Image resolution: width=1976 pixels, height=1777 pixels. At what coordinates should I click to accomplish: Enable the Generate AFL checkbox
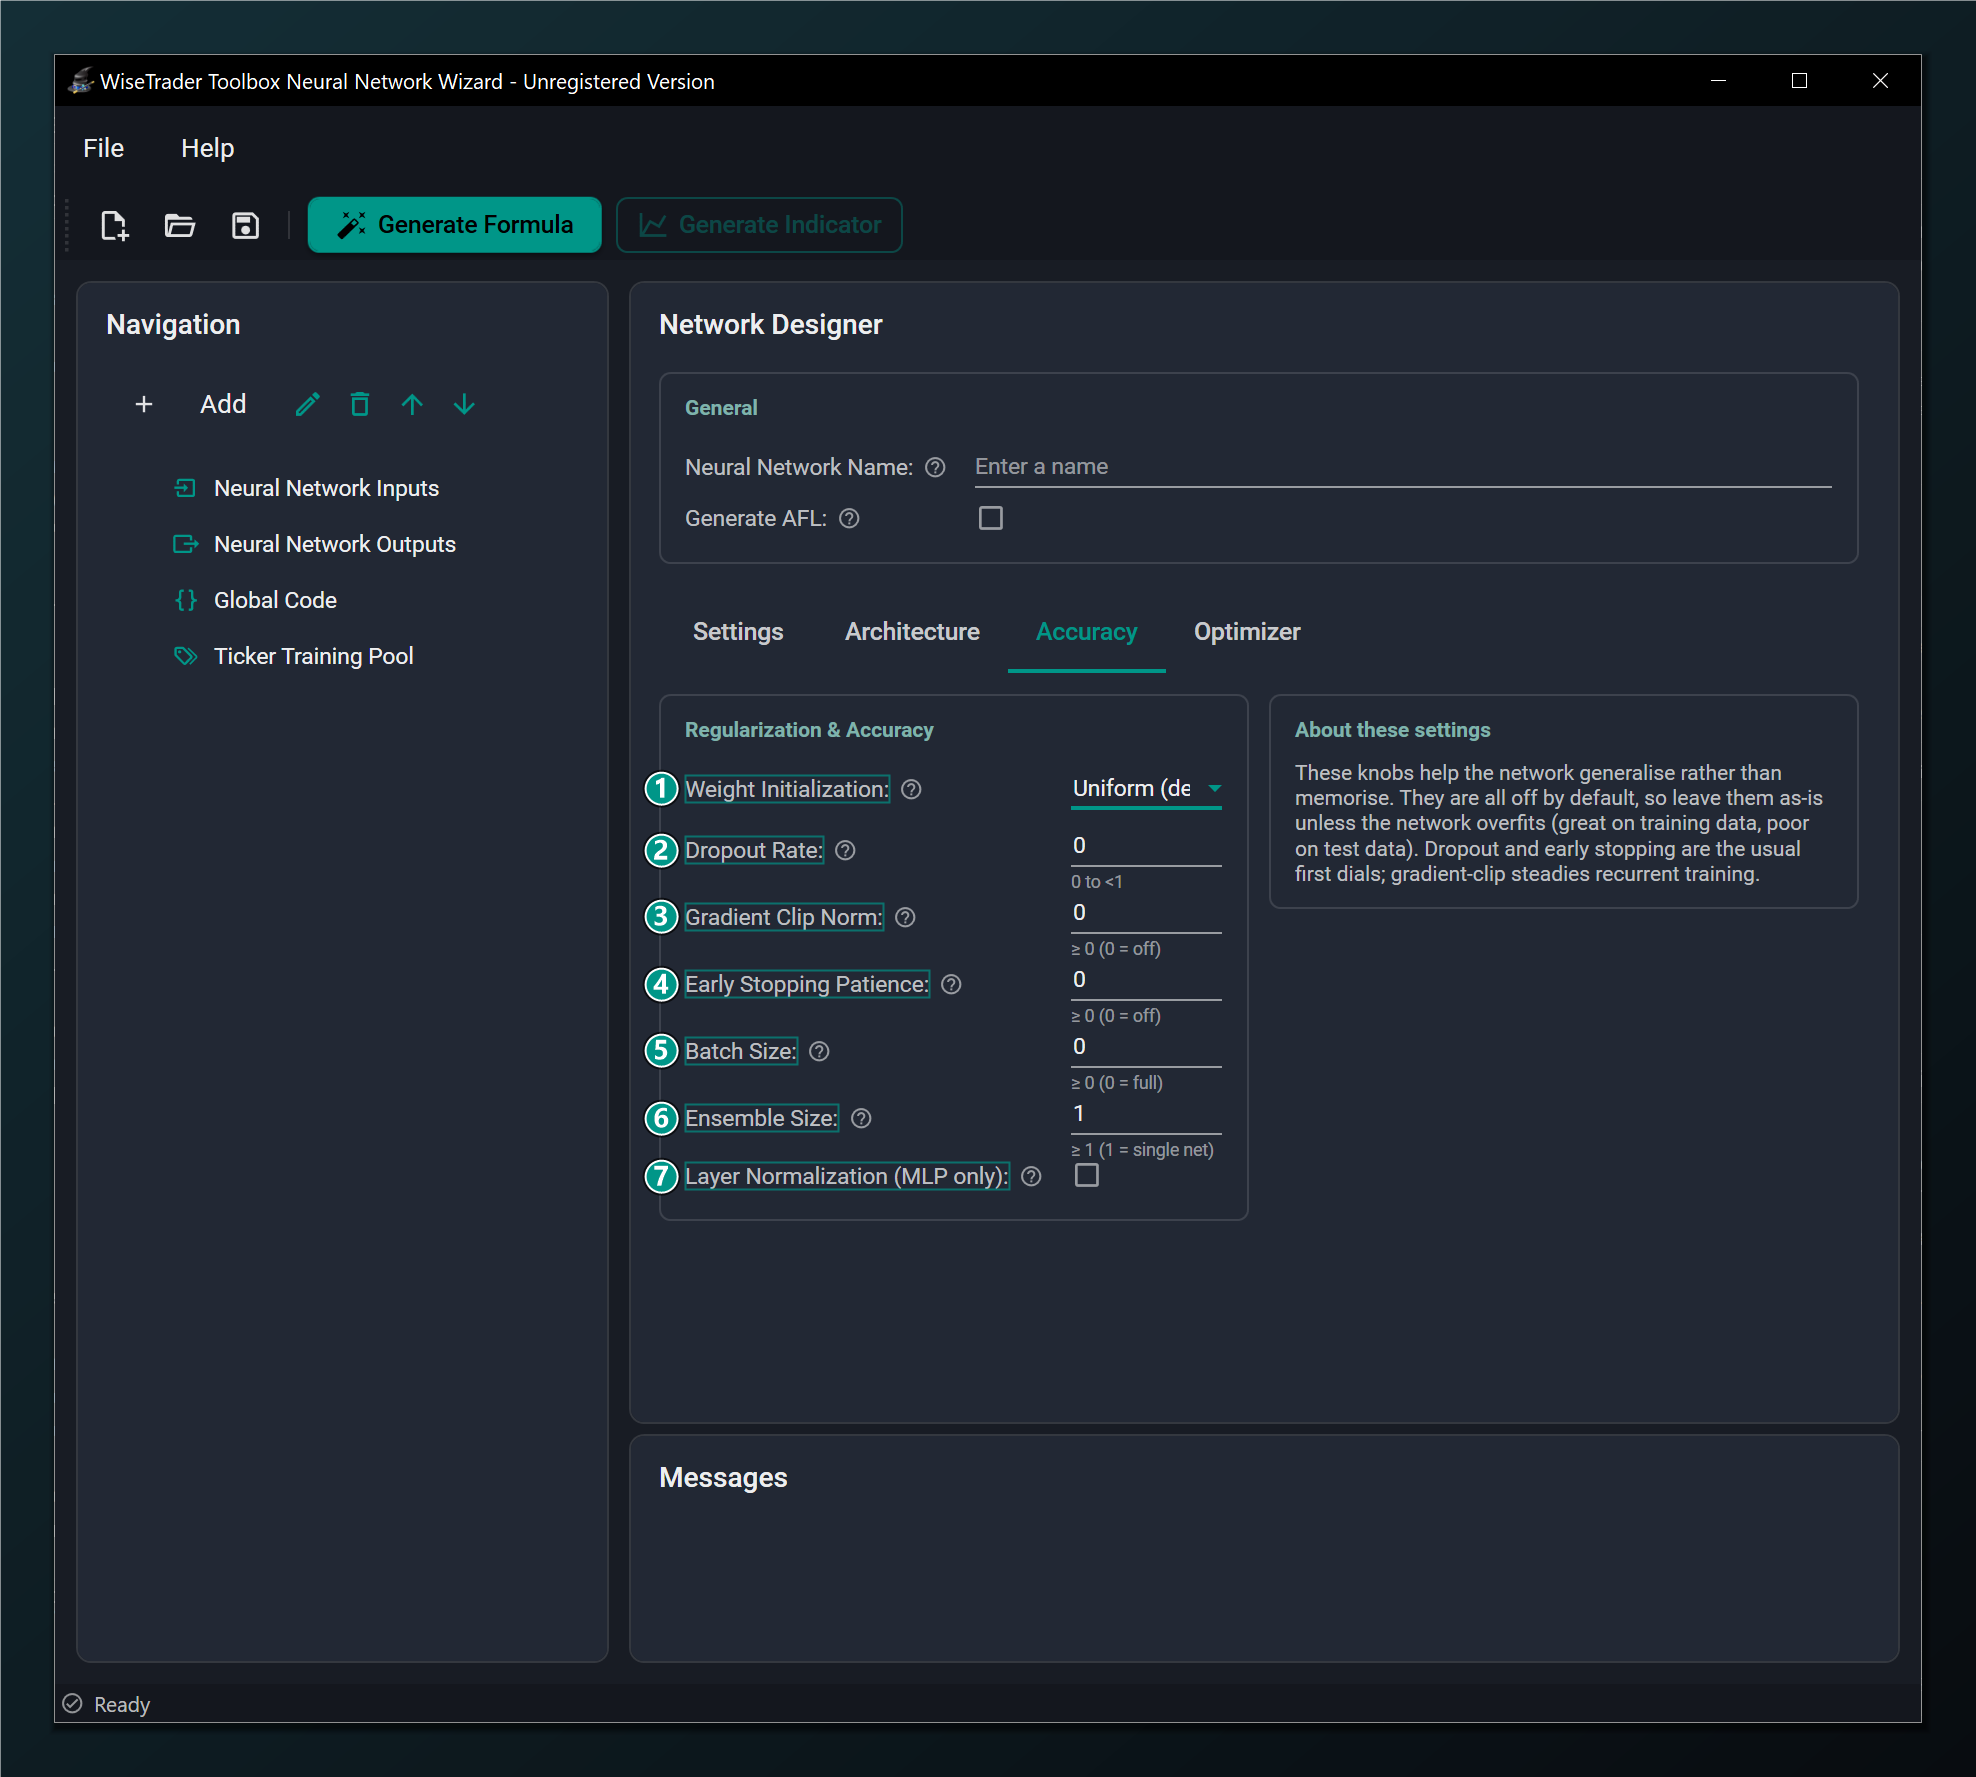click(x=991, y=518)
